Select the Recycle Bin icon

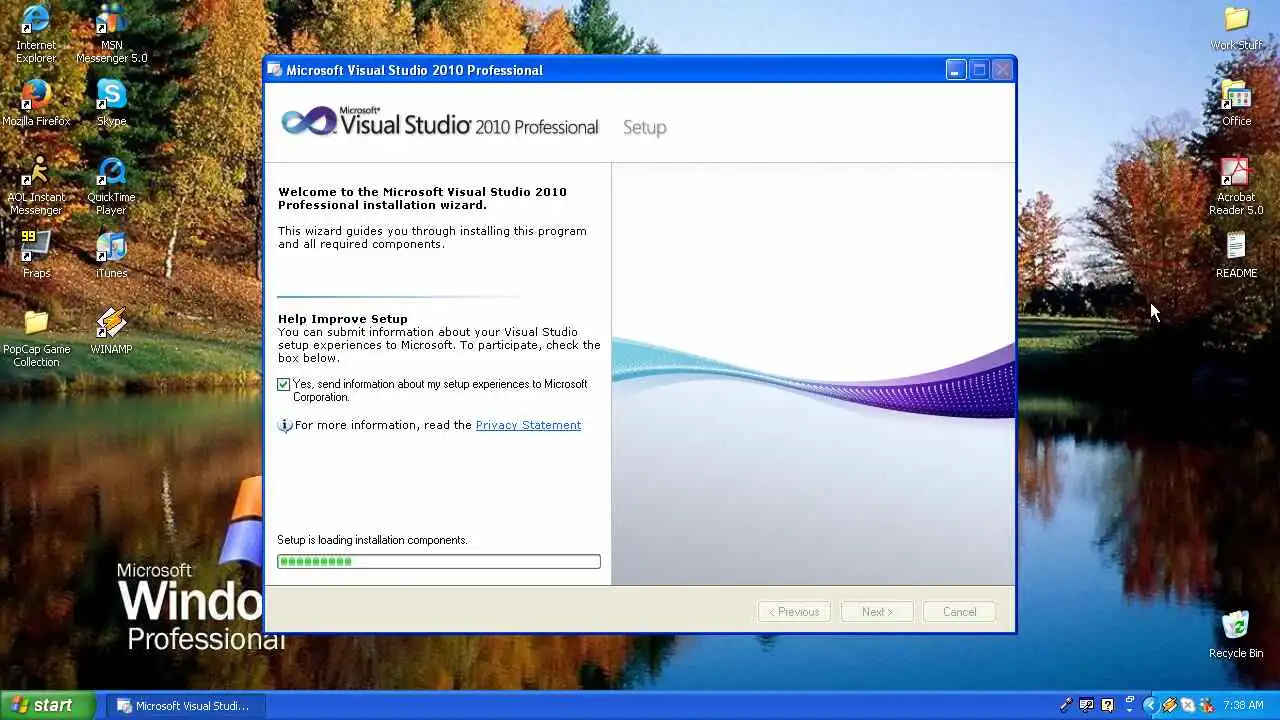(1236, 633)
